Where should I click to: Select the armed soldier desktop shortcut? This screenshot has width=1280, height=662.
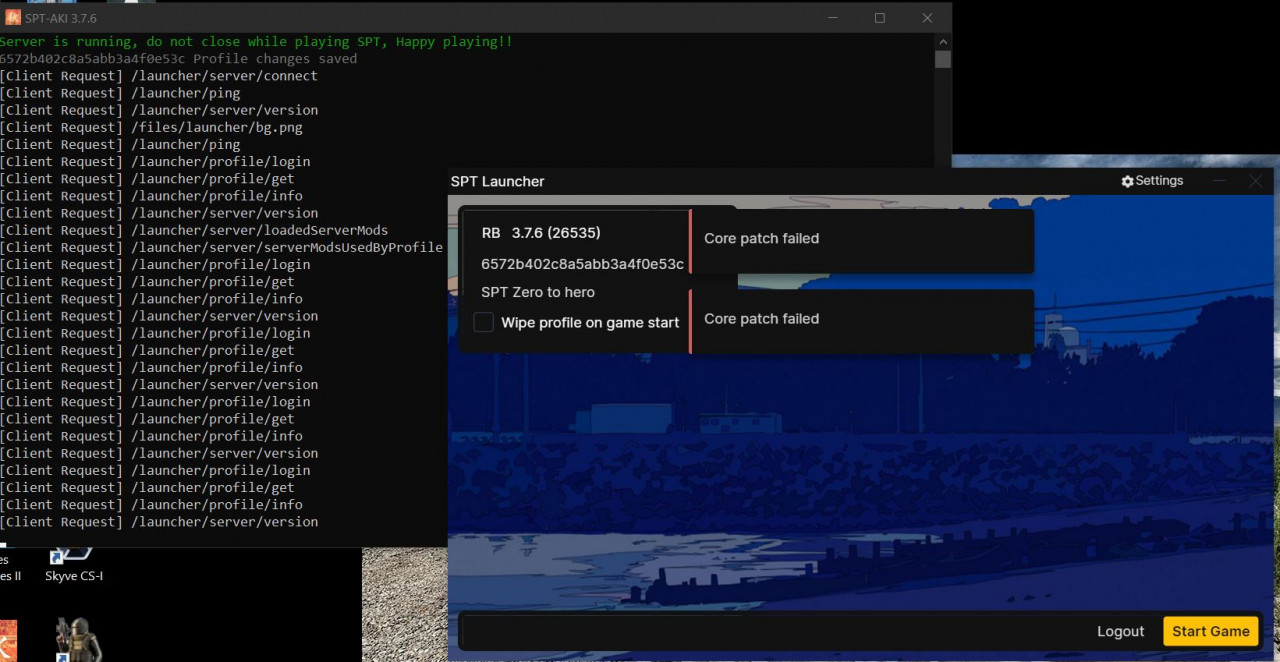tap(78, 640)
